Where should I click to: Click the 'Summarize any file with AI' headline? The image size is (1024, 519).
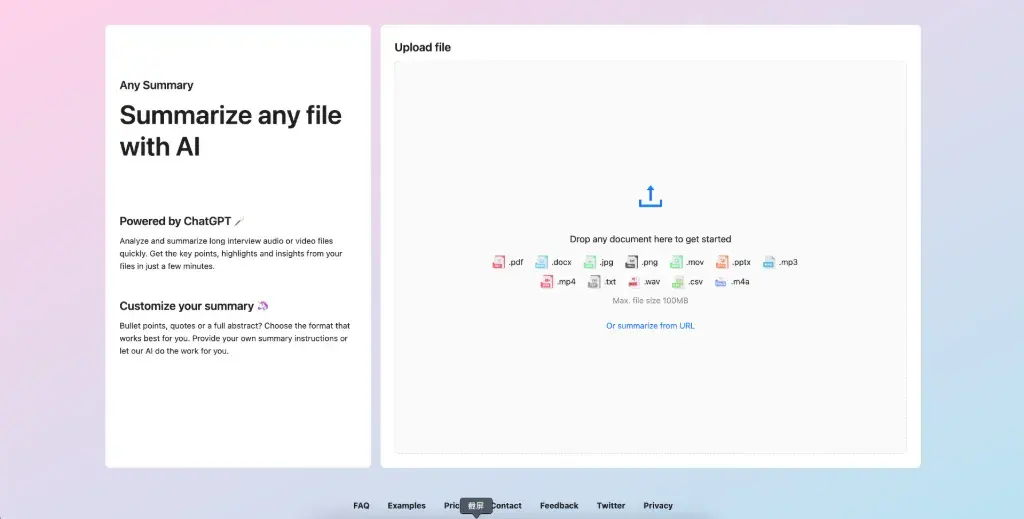point(231,131)
